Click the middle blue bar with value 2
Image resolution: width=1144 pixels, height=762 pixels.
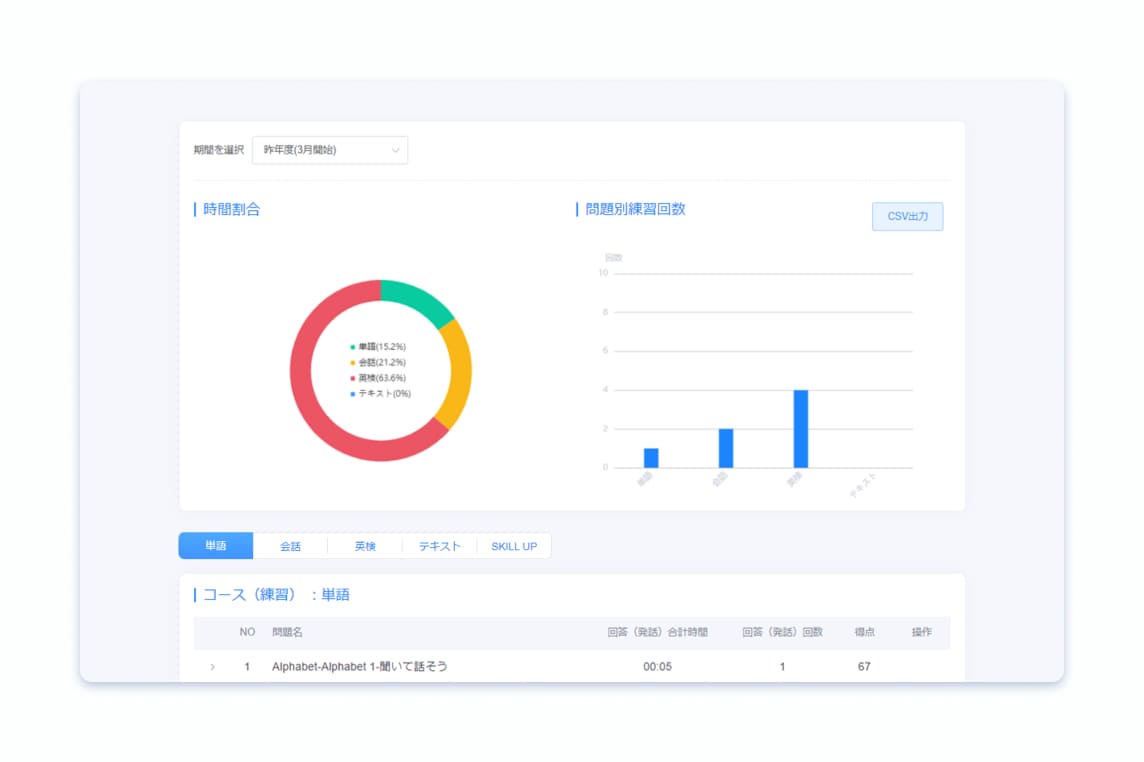726,449
